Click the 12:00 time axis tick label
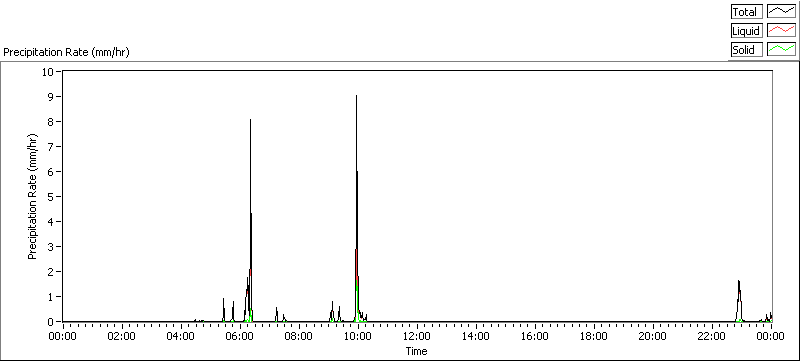800x361 pixels. click(x=416, y=336)
